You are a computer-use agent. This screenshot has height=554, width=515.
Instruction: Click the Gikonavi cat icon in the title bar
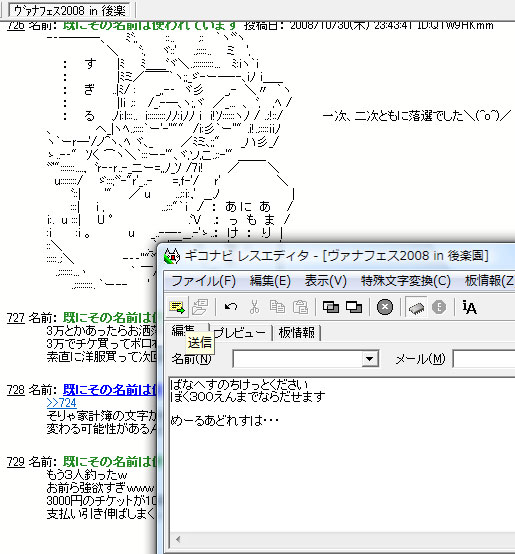coord(172,256)
